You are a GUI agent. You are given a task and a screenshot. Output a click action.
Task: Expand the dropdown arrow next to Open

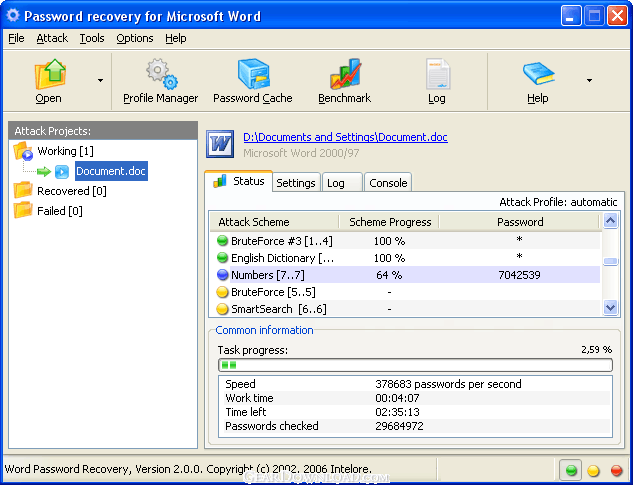tap(100, 80)
